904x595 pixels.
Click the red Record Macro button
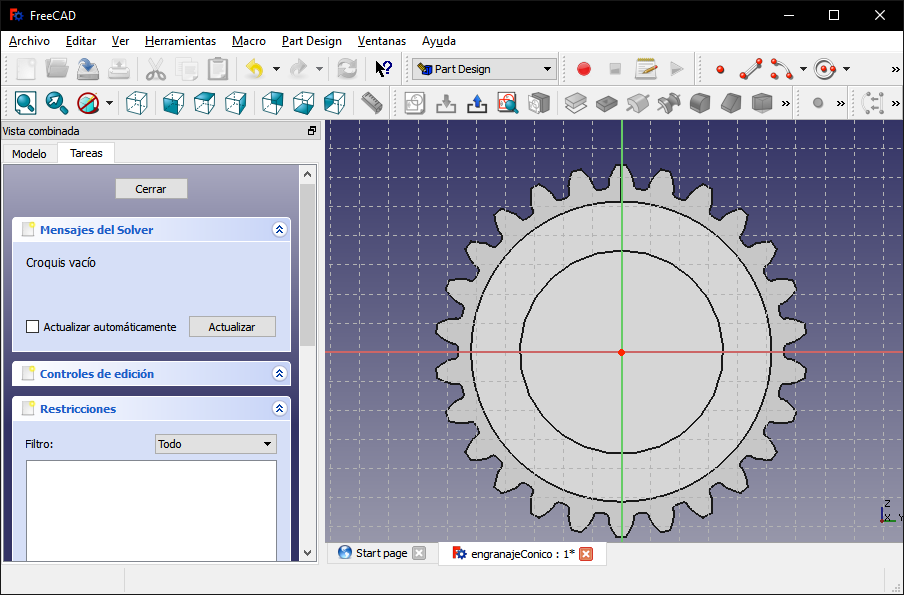click(x=584, y=69)
